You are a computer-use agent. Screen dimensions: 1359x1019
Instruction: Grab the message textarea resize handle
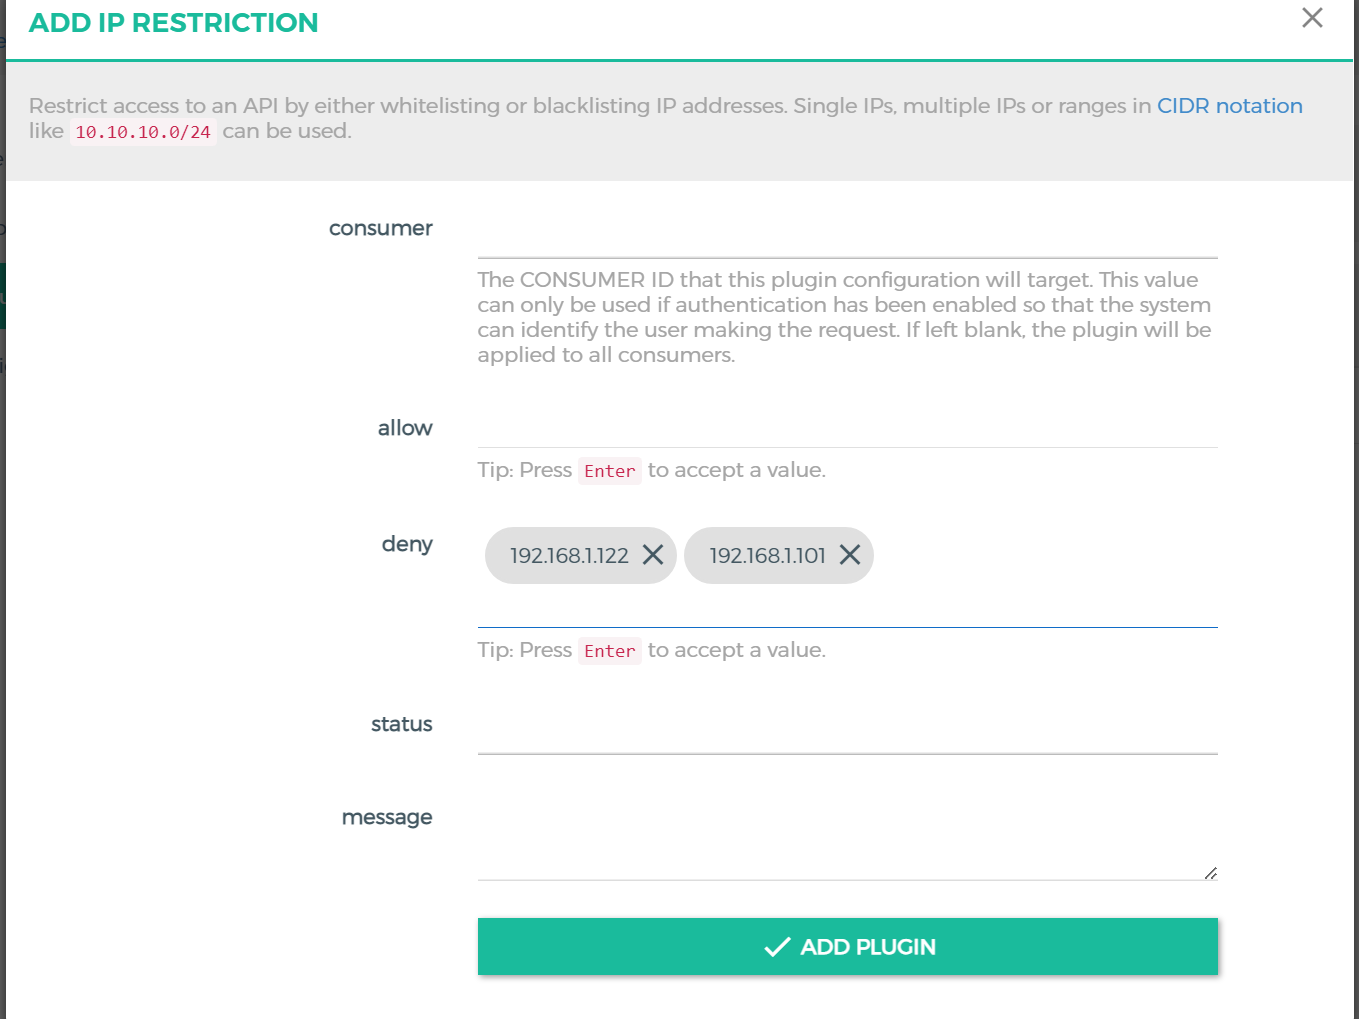(x=1210, y=873)
